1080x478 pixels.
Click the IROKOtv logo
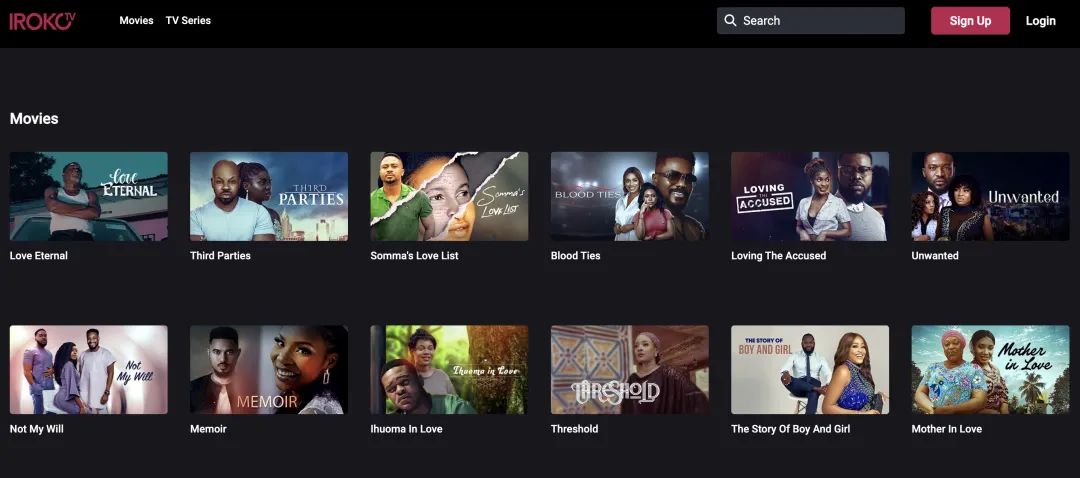(42, 21)
